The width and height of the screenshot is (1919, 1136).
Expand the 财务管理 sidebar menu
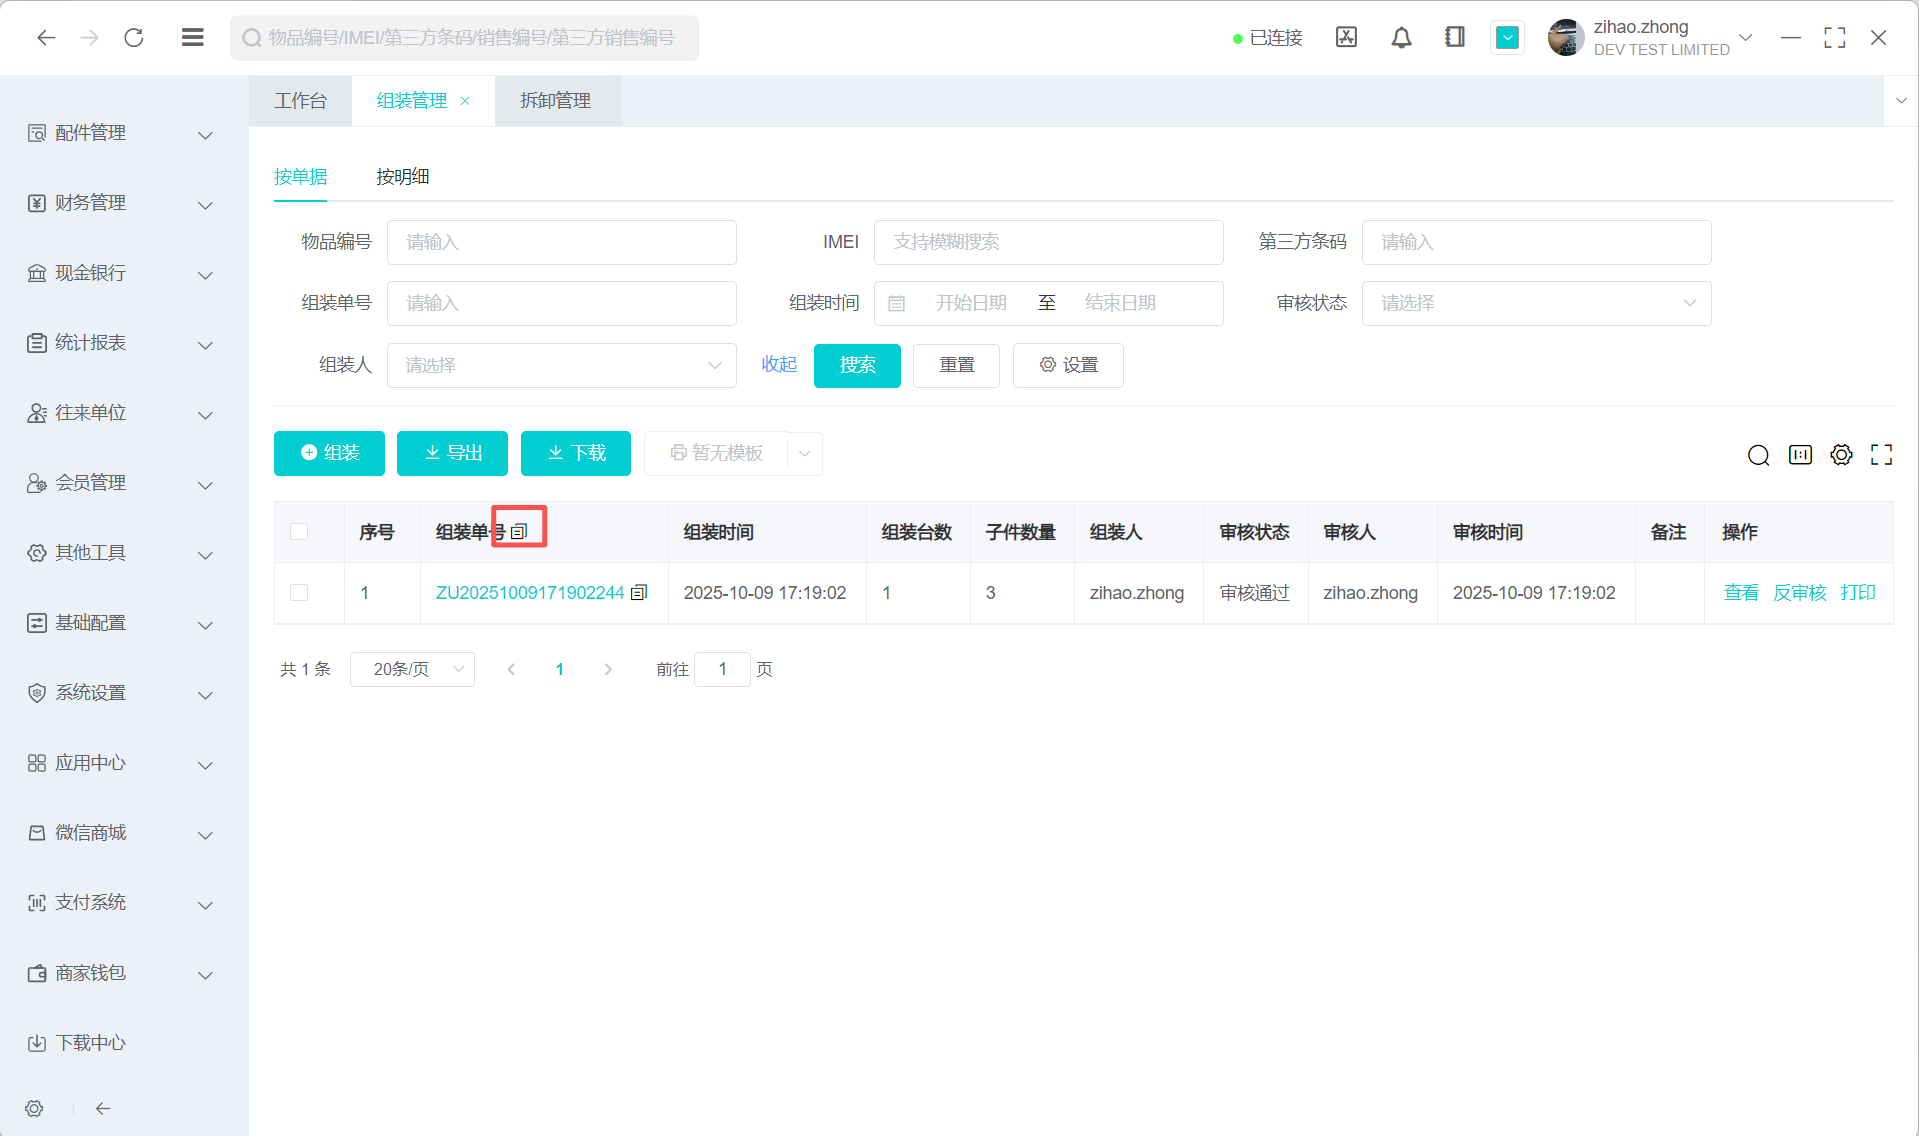[x=120, y=203]
